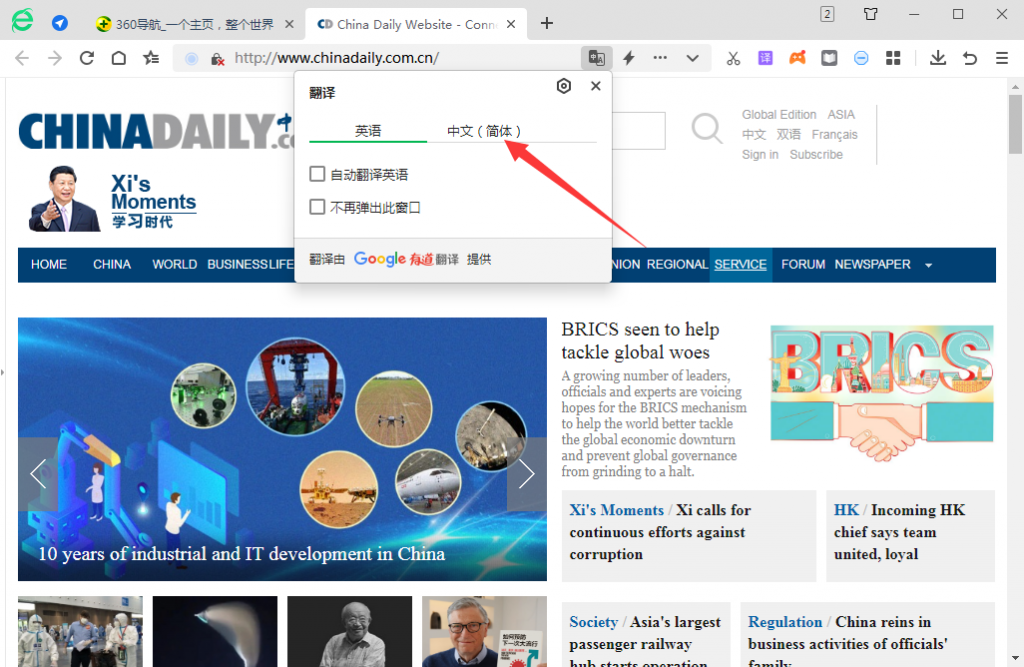Click the Bill Gates thumbnail
The height and width of the screenshot is (667, 1024).
click(484, 631)
